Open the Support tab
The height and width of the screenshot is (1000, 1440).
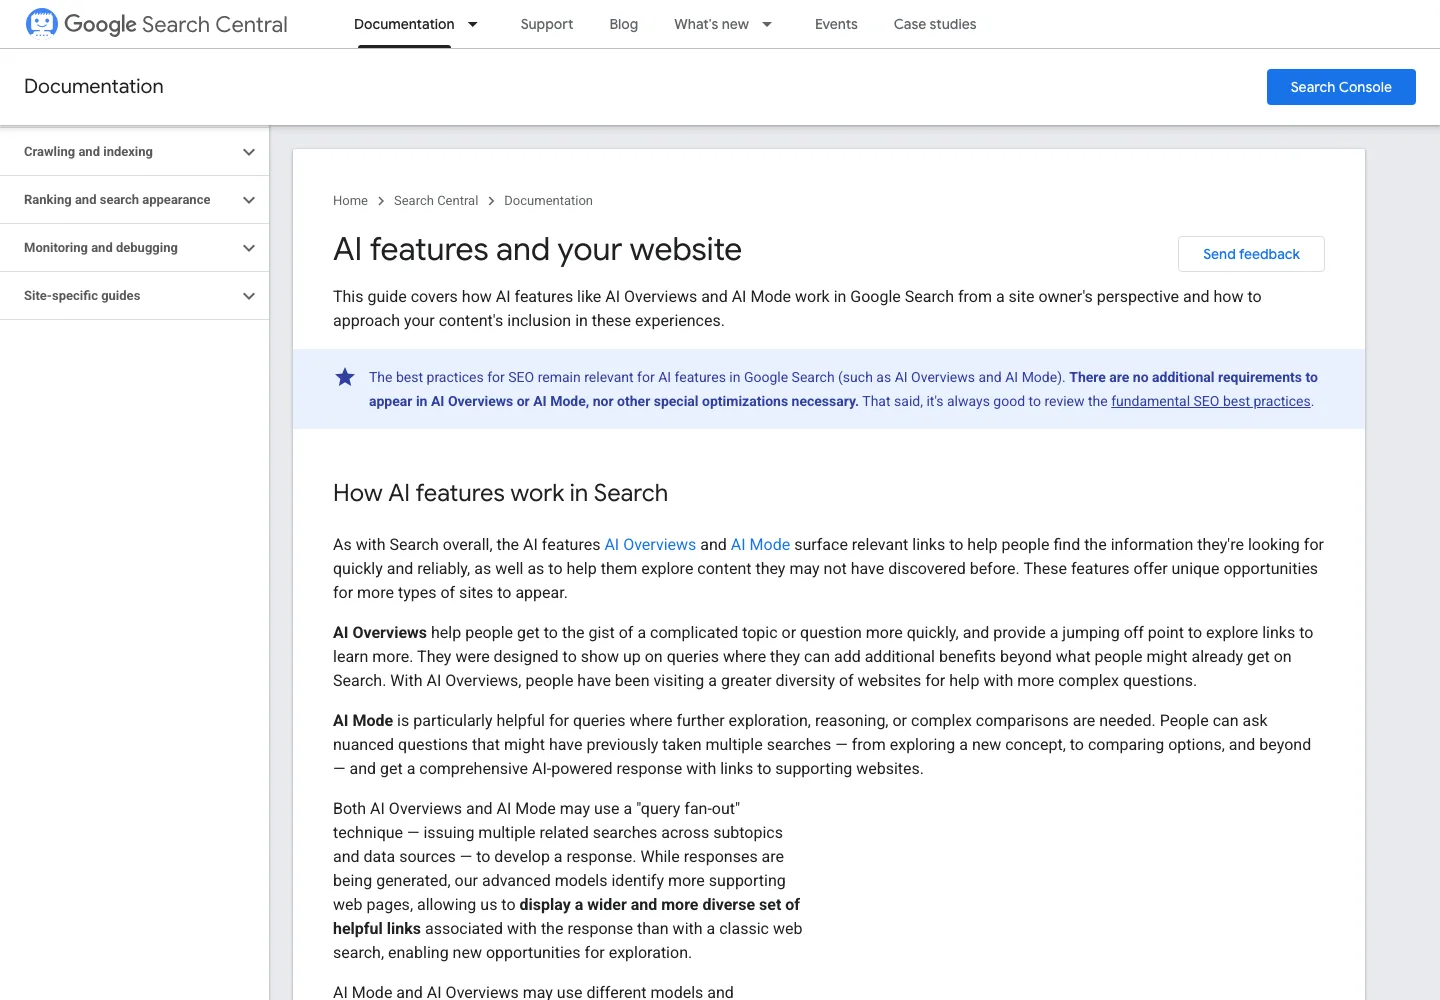[x=547, y=24]
